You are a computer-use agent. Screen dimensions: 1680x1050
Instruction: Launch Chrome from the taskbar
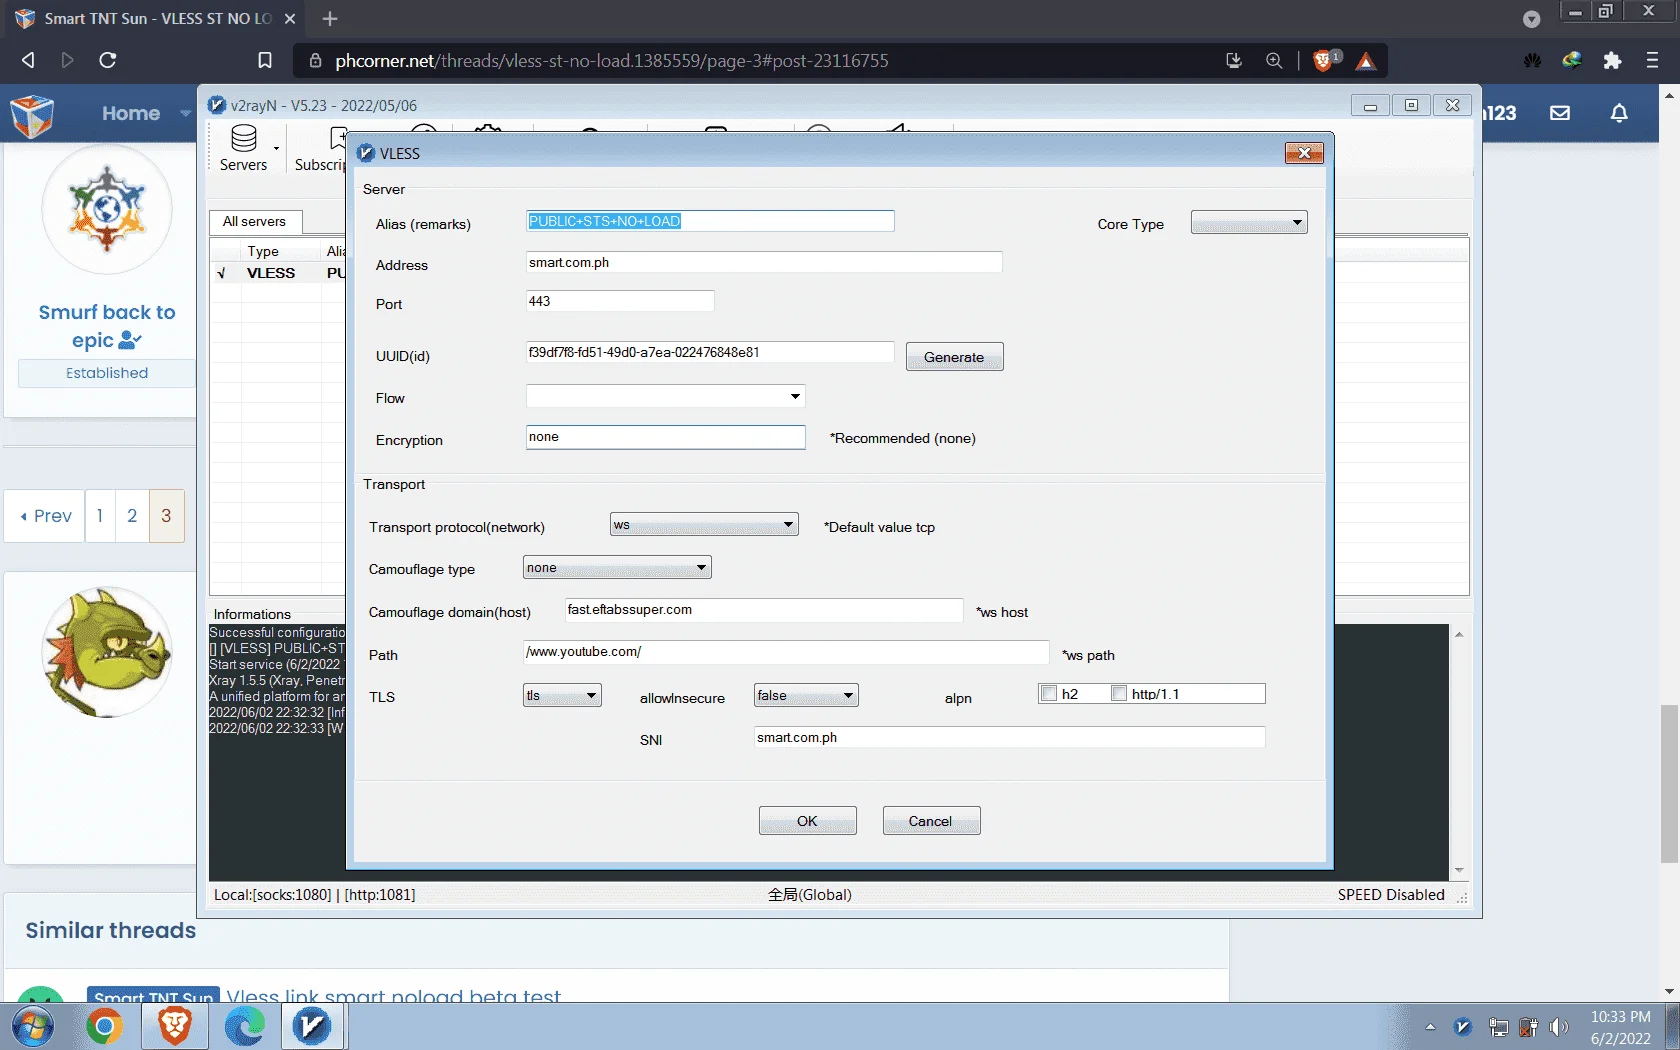[104, 1027]
